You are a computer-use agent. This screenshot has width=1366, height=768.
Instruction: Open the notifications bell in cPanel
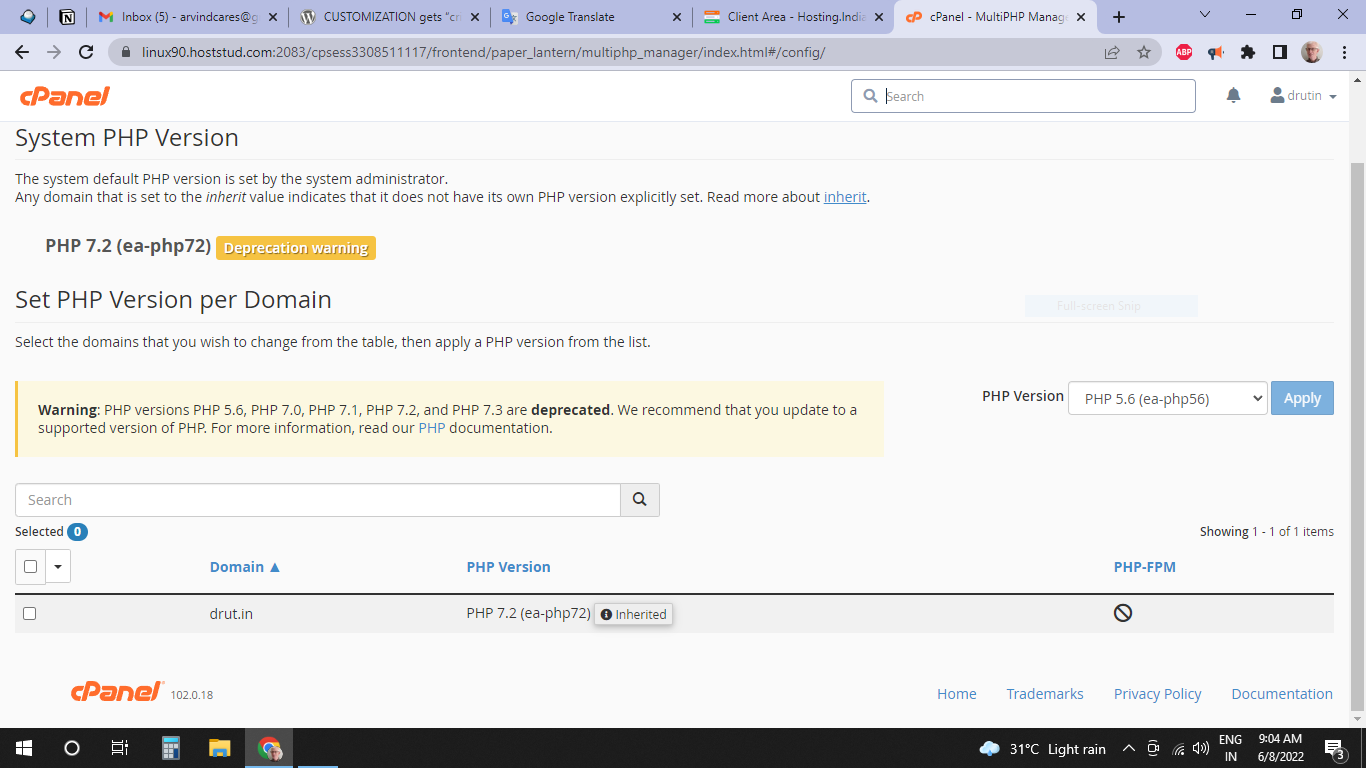tap(1233, 95)
